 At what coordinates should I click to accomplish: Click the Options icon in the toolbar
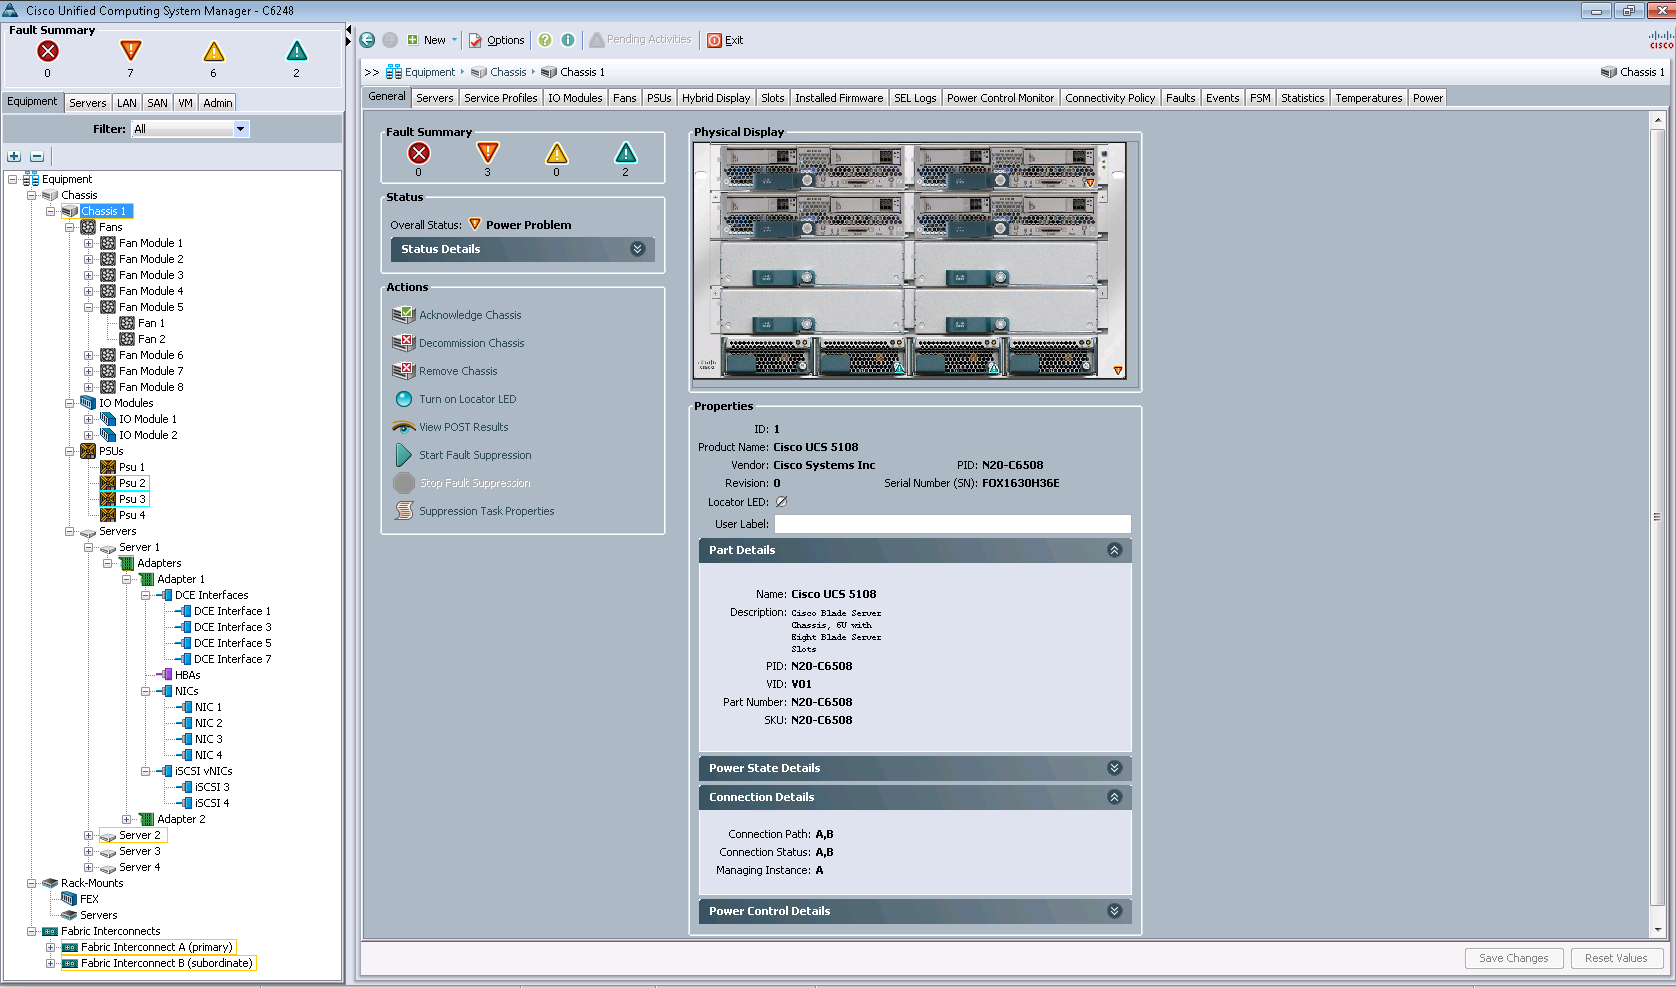(x=475, y=40)
